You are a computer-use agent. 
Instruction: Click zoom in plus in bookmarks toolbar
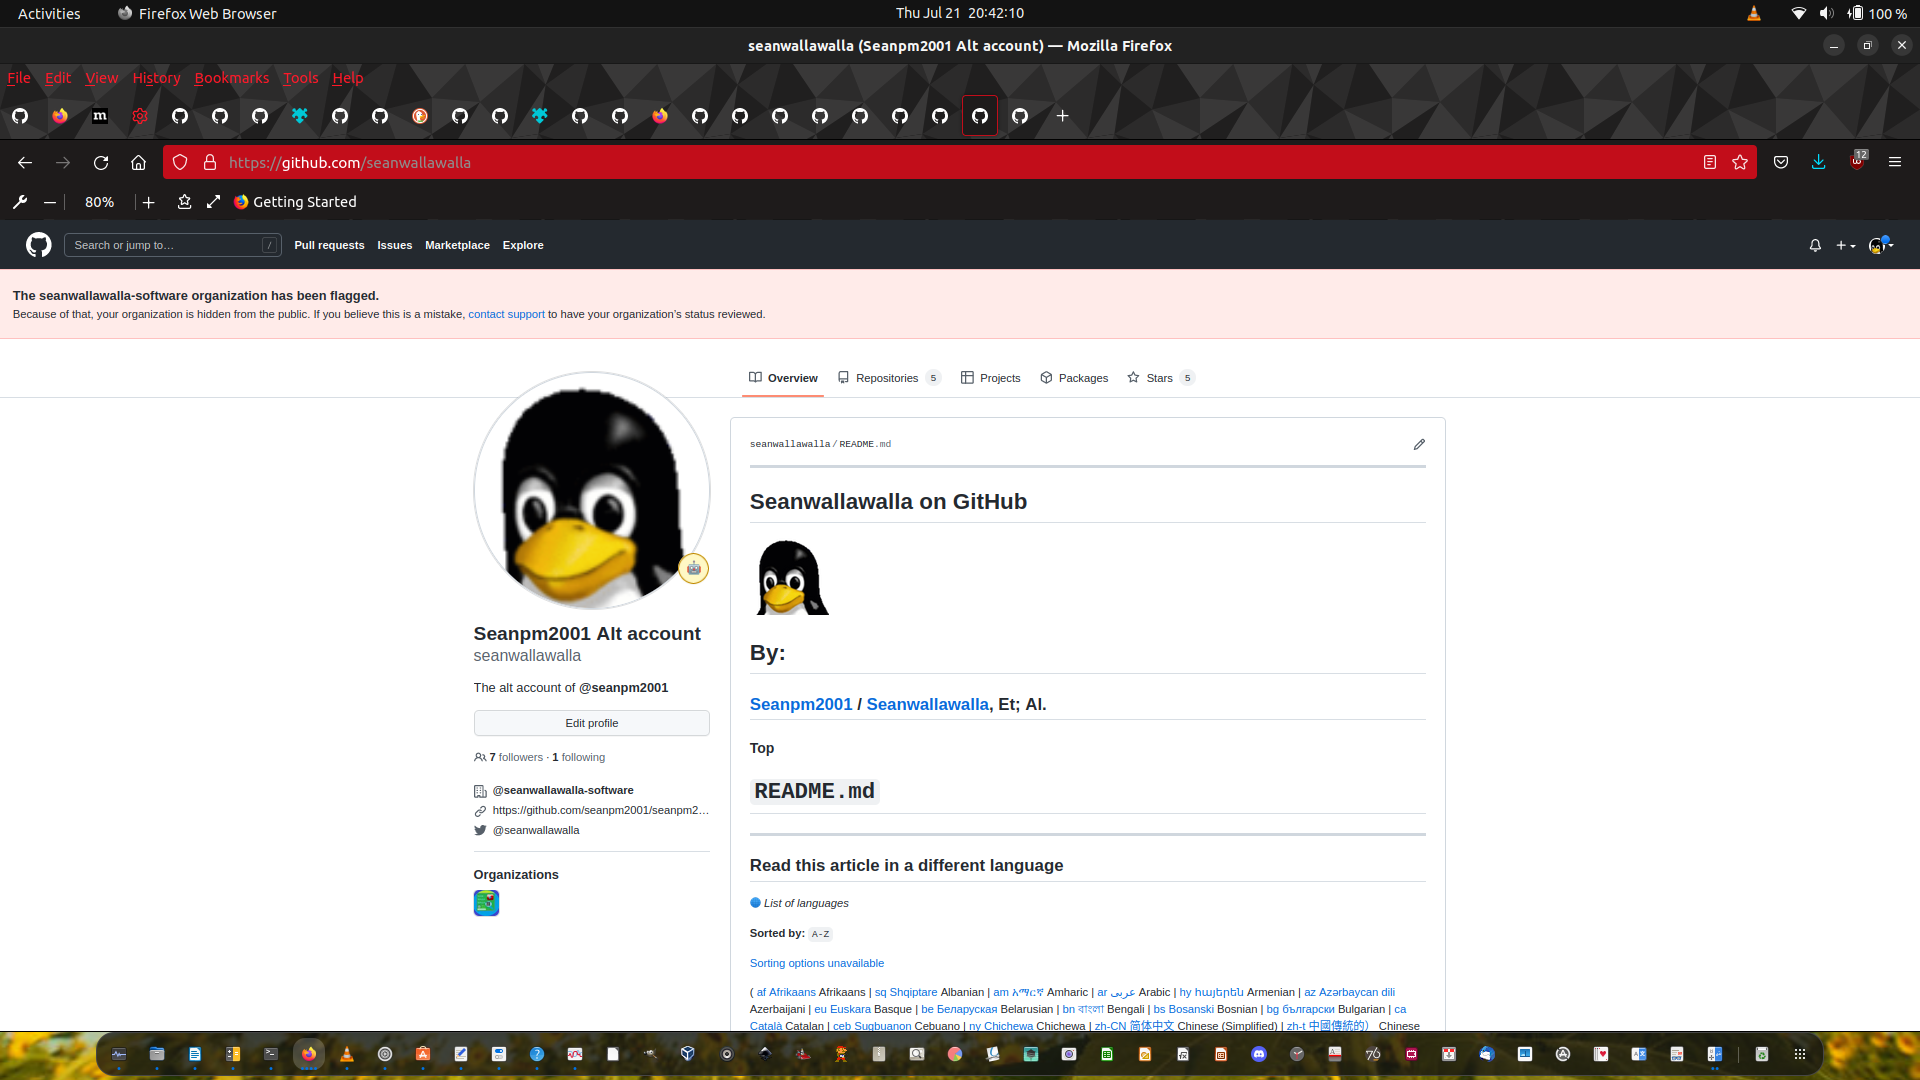click(148, 202)
